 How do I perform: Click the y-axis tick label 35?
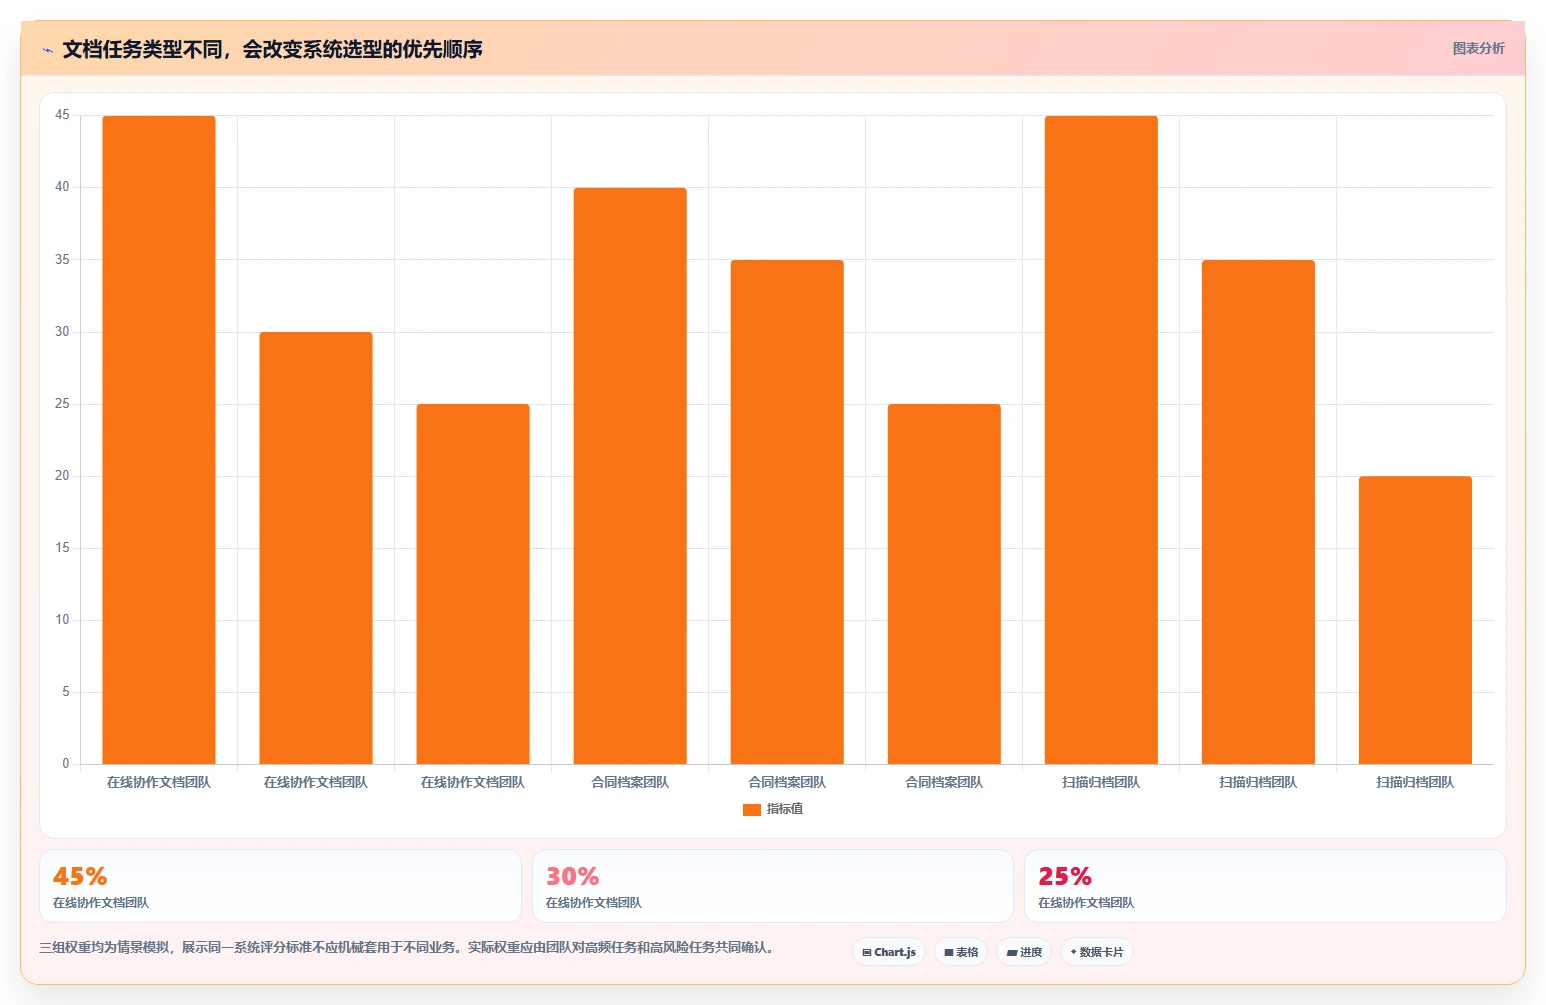(62, 259)
